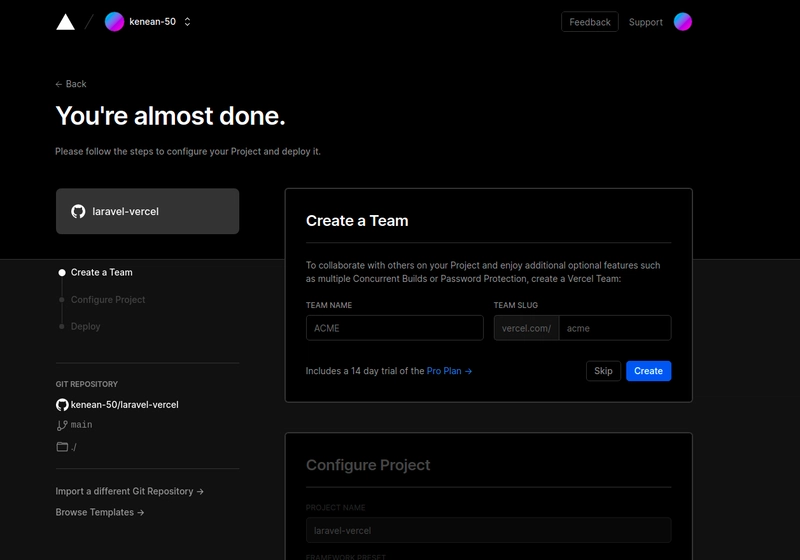Click the blue Create button
Image resolution: width=800 pixels, height=560 pixels.
(648, 371)
